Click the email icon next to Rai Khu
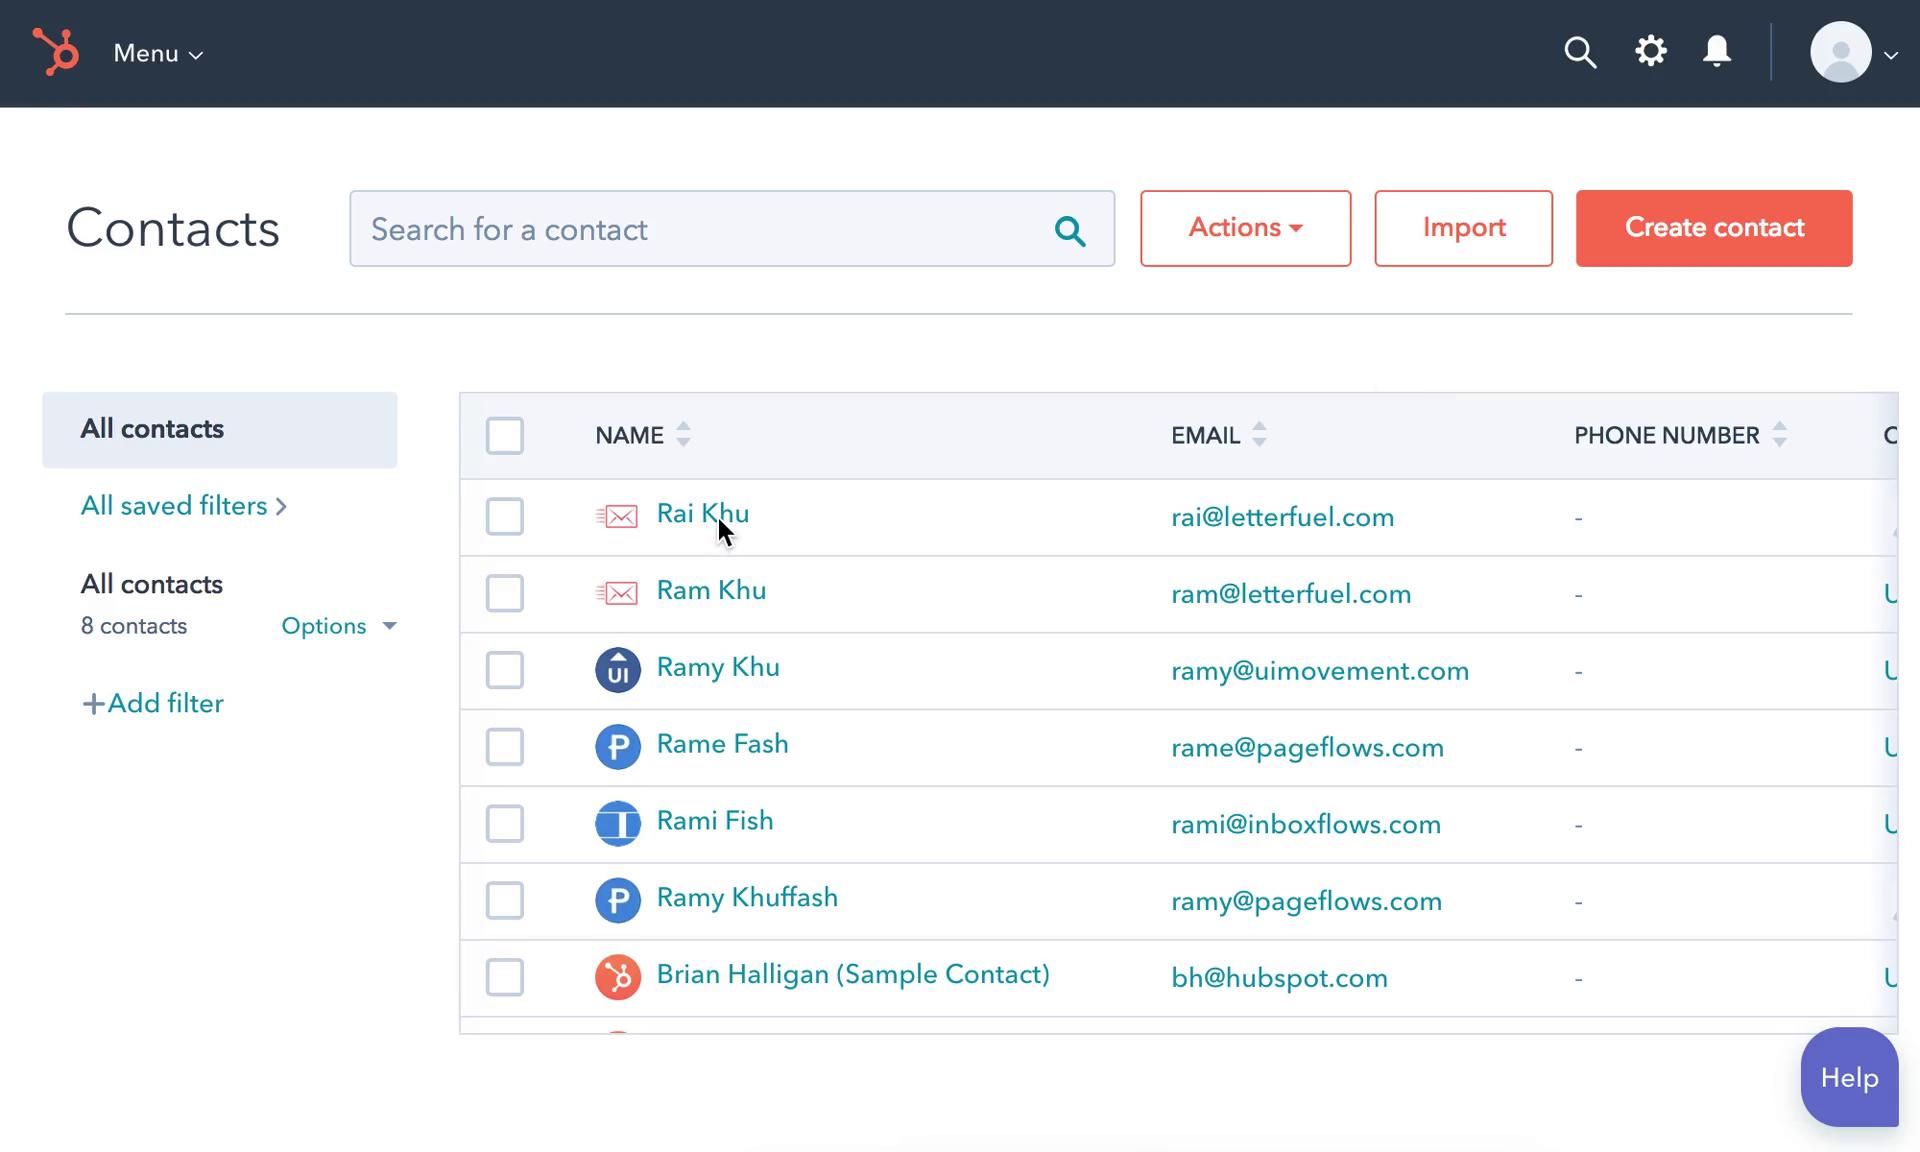 tap(617, 516)
